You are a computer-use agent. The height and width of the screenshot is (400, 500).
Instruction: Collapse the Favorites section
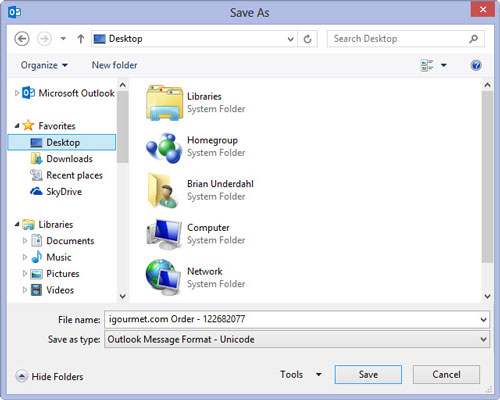(17, 126)
